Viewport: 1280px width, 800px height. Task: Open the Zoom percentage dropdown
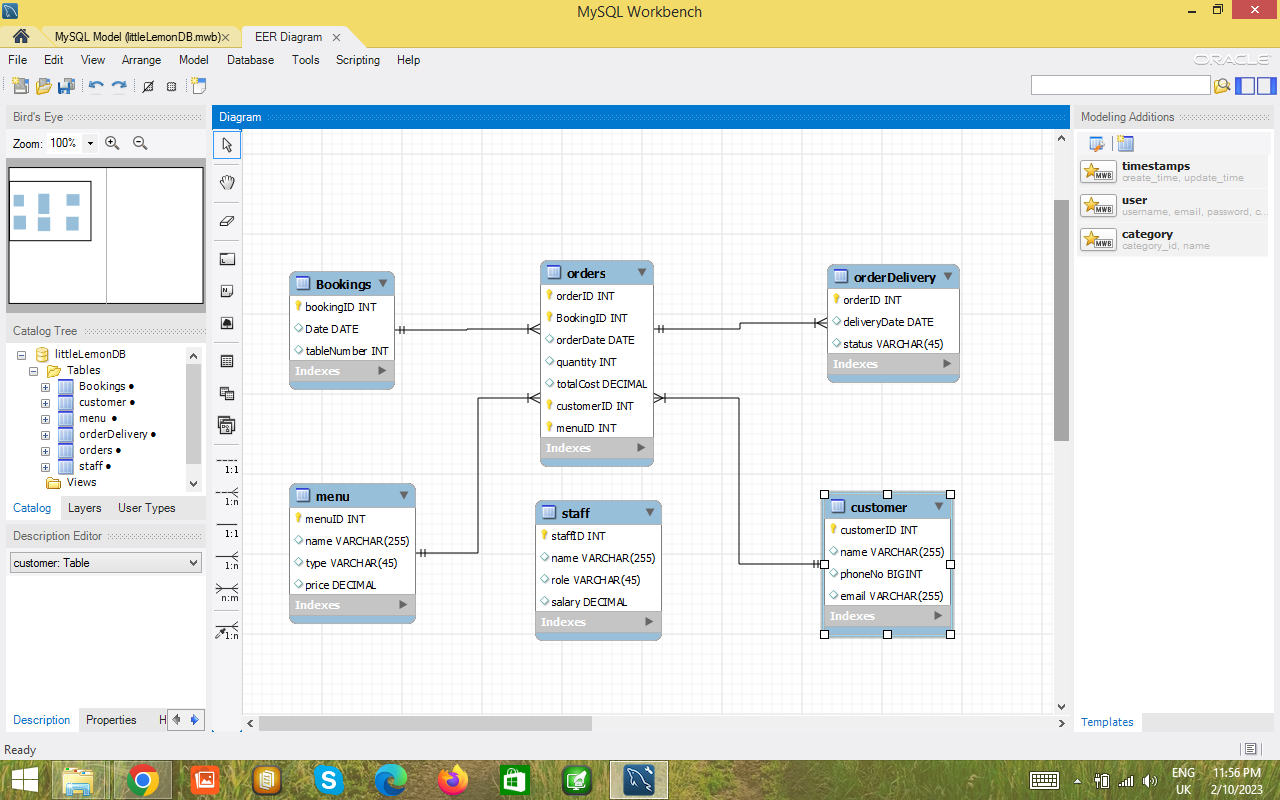point(92,142)
